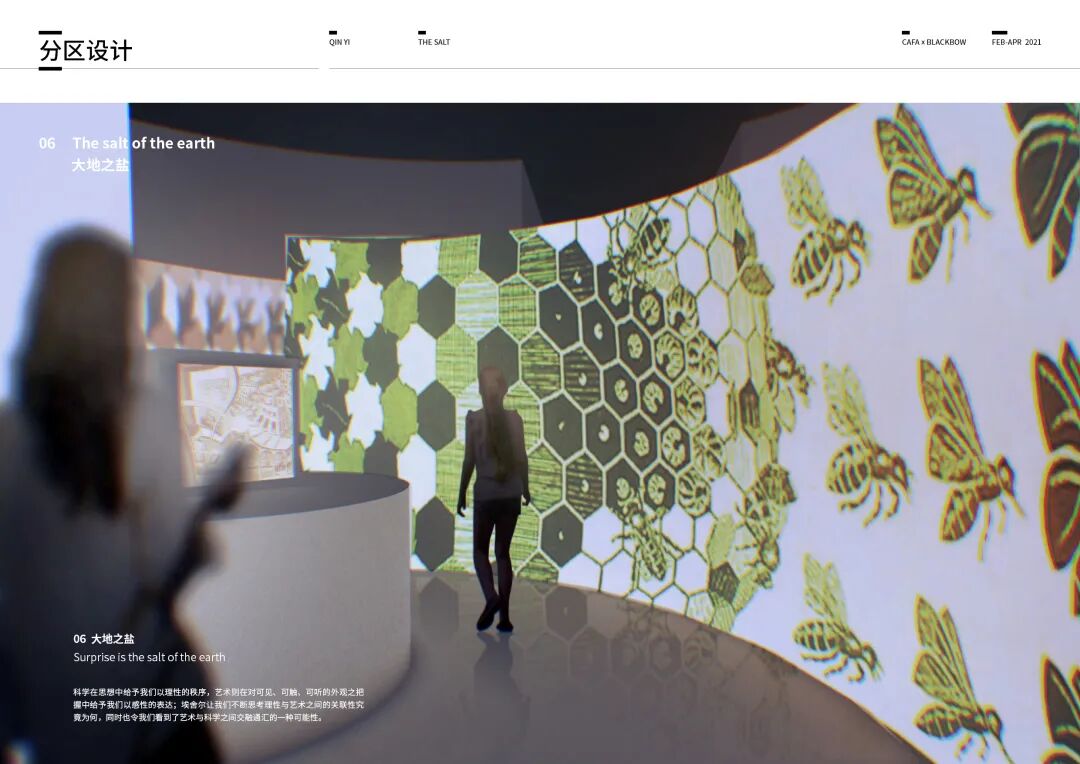Click the line "Surprise is the salt of the earth"
1080x764 pixels.
149,657
